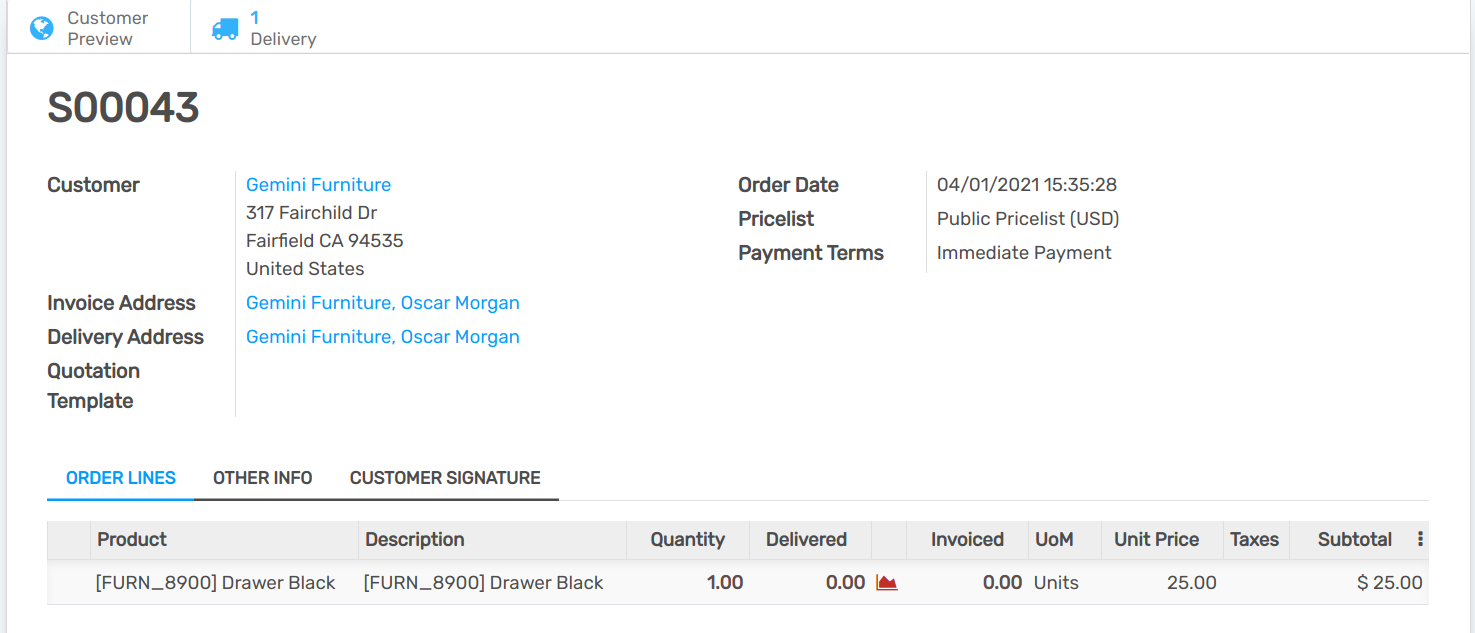The width and height of the screenshot is (1475, 633).
Task: Open the Customer Signature tab
Action: point(445,478)
